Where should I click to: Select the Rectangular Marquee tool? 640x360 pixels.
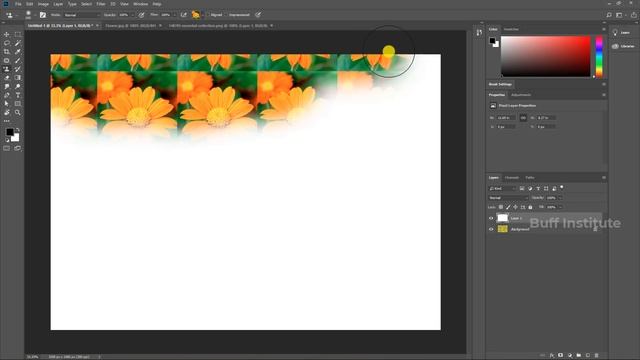(18, 34)
